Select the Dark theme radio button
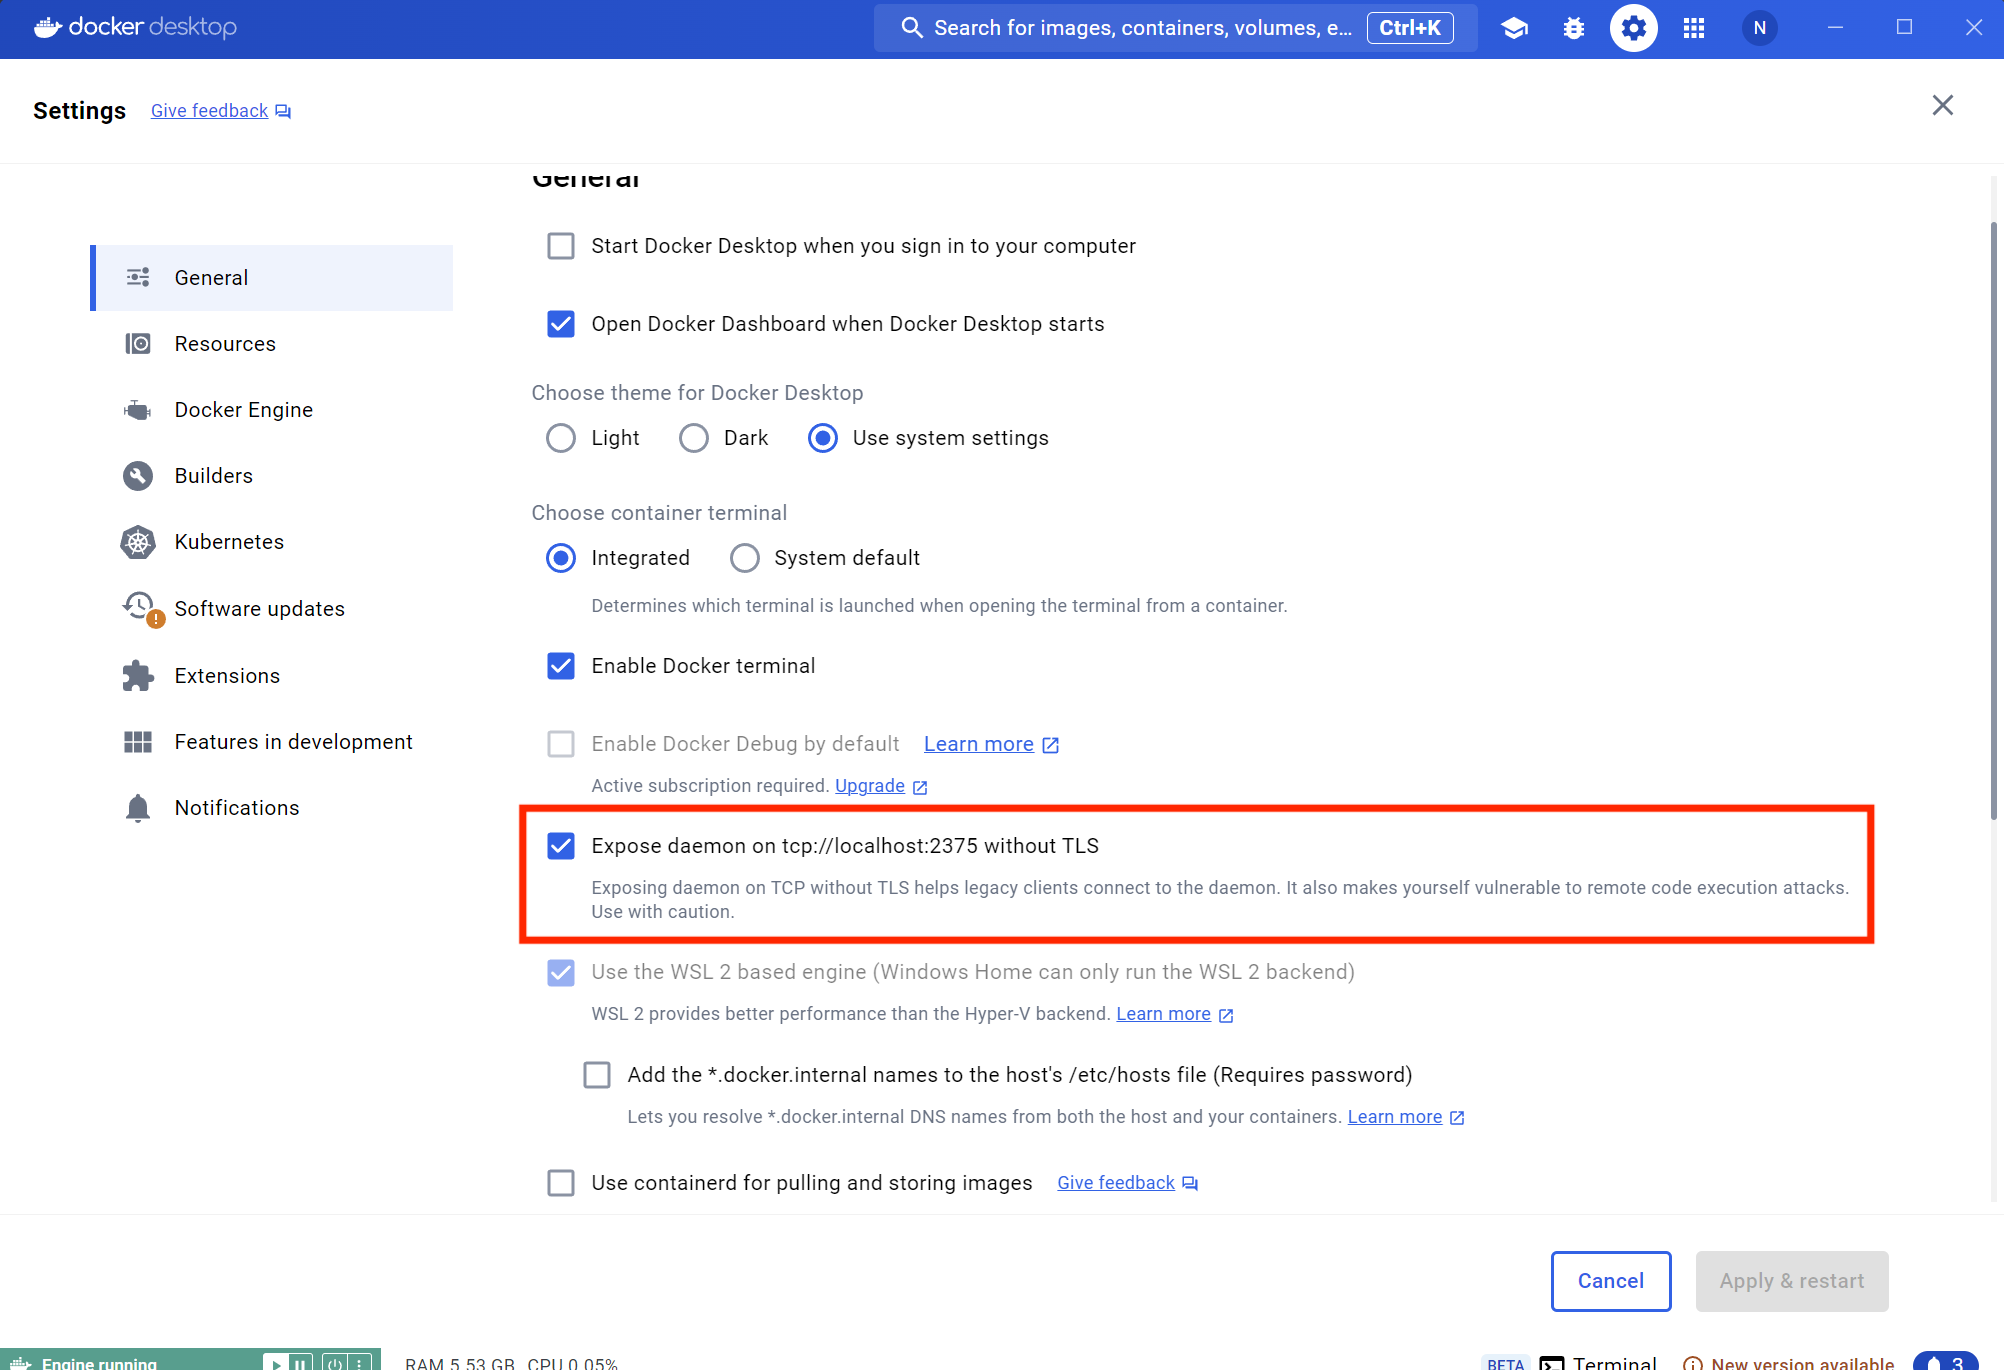The height and width of the screenshot is (1370, 2004). [x=694, y=438]
